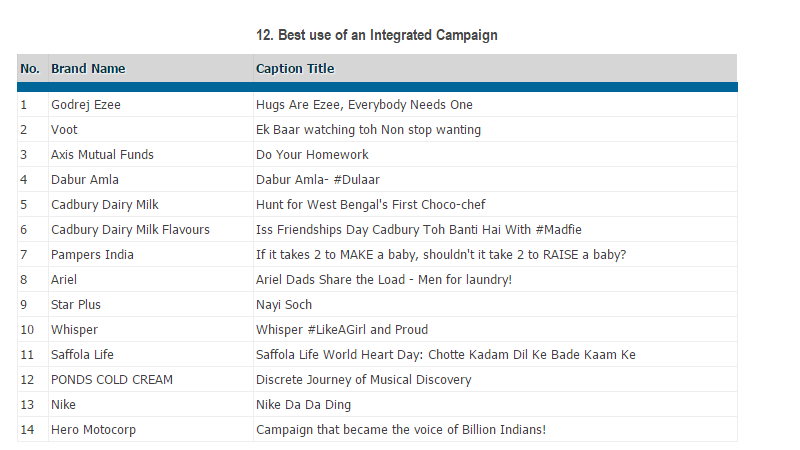800x450 pixels.
Task: Select the Saffola Life brand name
Action: (x=82, y=355)
